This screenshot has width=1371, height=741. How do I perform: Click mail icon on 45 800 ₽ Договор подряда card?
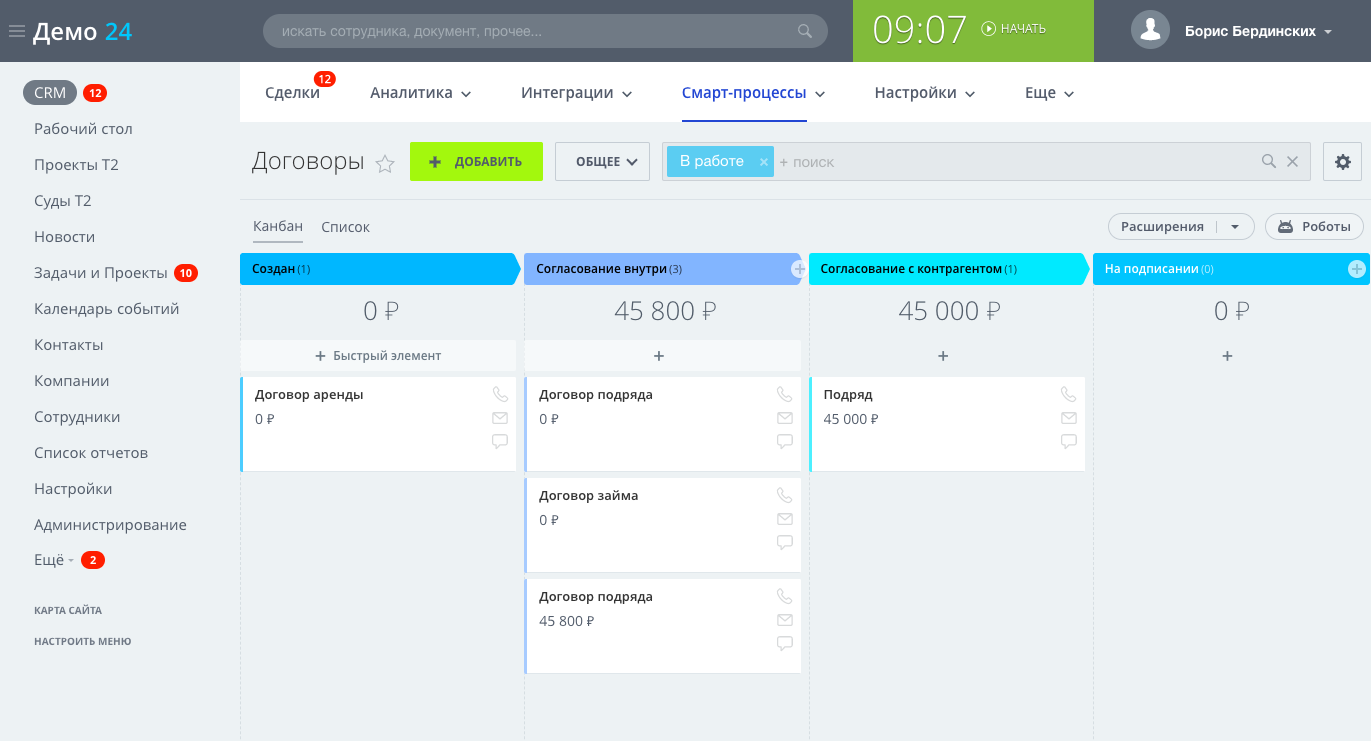[x=784, y=620]
